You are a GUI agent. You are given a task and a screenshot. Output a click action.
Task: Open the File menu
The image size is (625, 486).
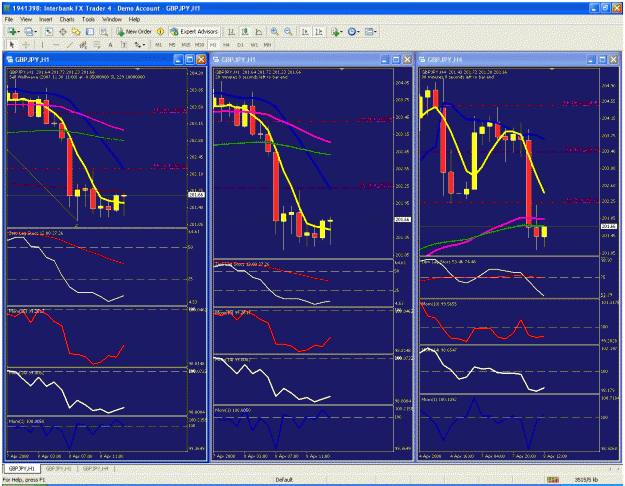(x=9, y=19)
